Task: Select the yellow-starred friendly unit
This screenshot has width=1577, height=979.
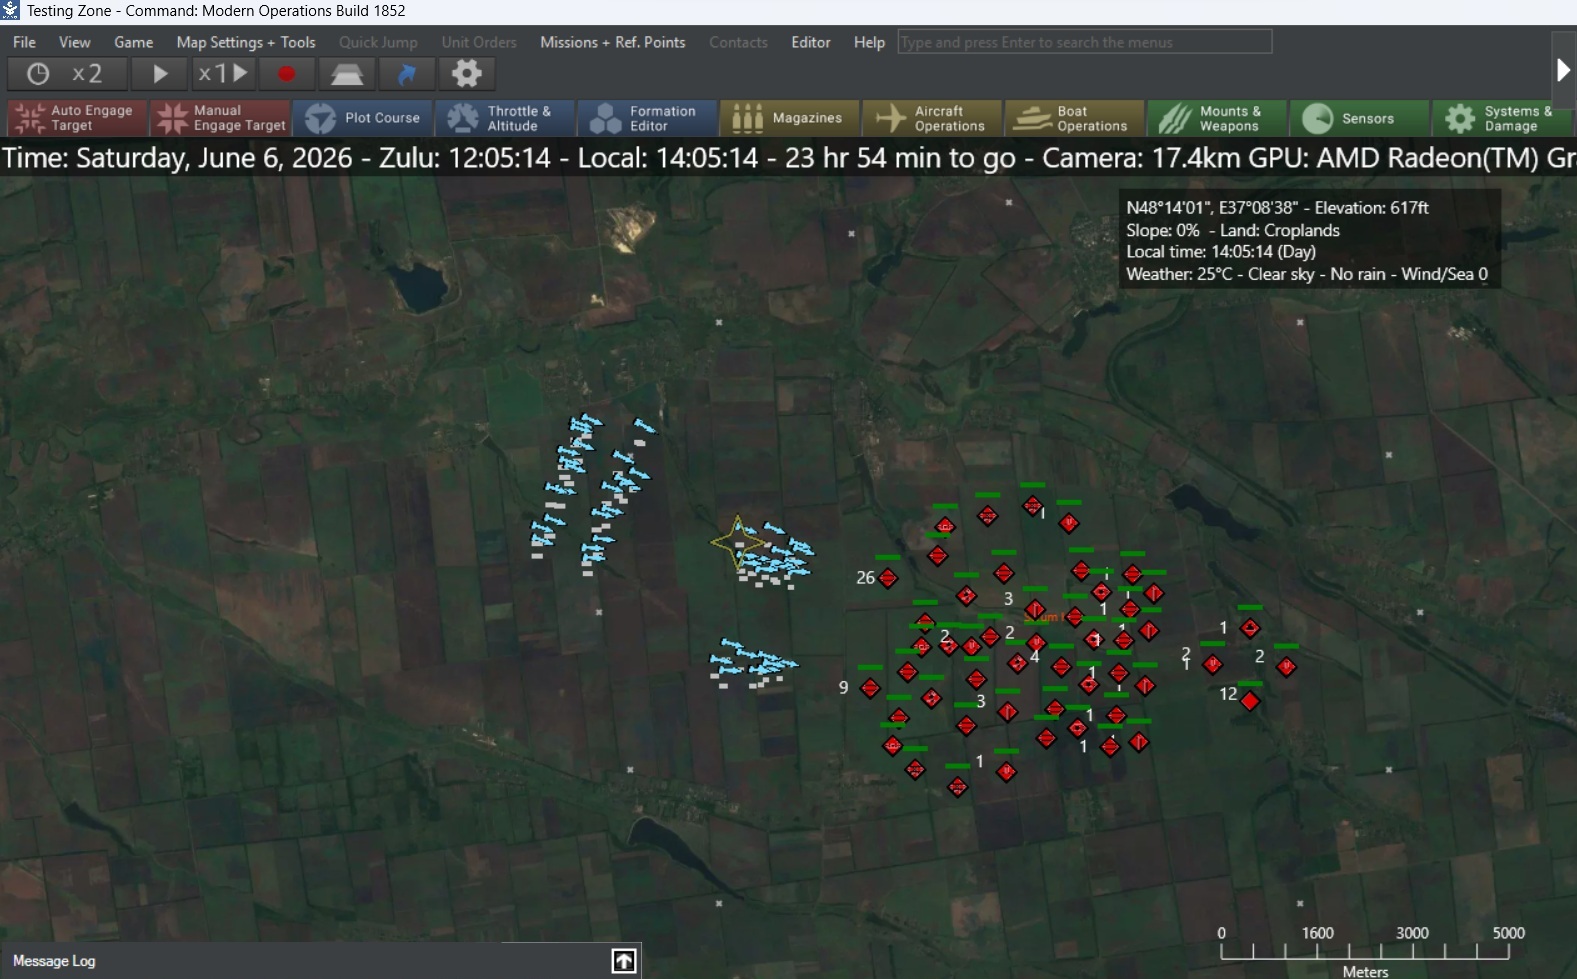Action: pos(738,543)
